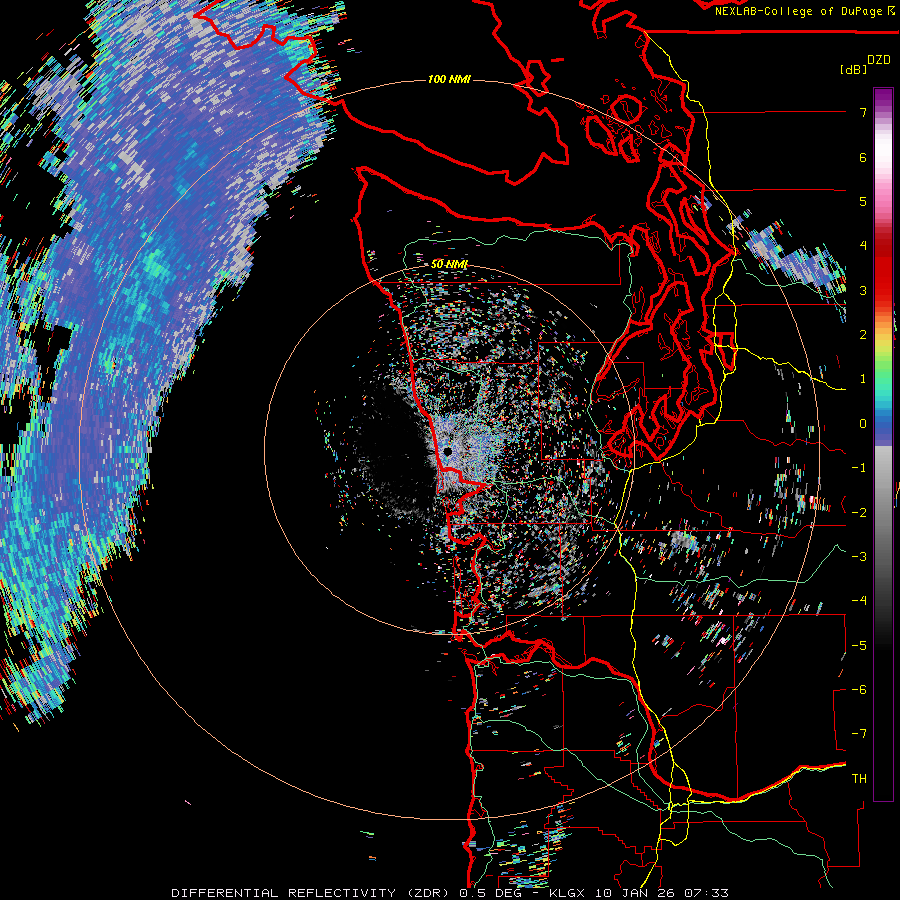This screenshot has height=900, width=900.
Task: Click the 0 value on the color scale
Action: click(x=863, y=424)
